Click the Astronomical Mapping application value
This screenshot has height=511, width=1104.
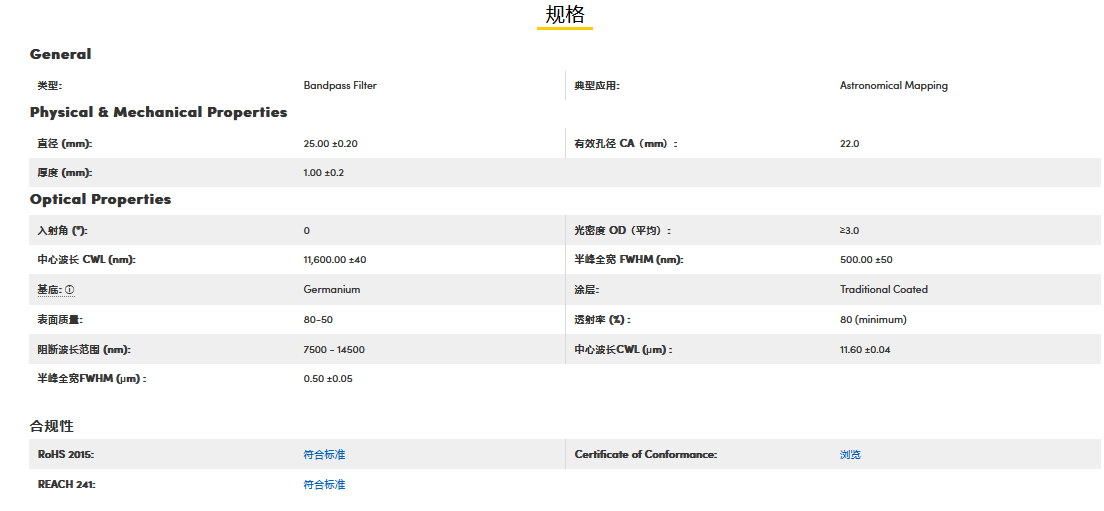point(893,86)
